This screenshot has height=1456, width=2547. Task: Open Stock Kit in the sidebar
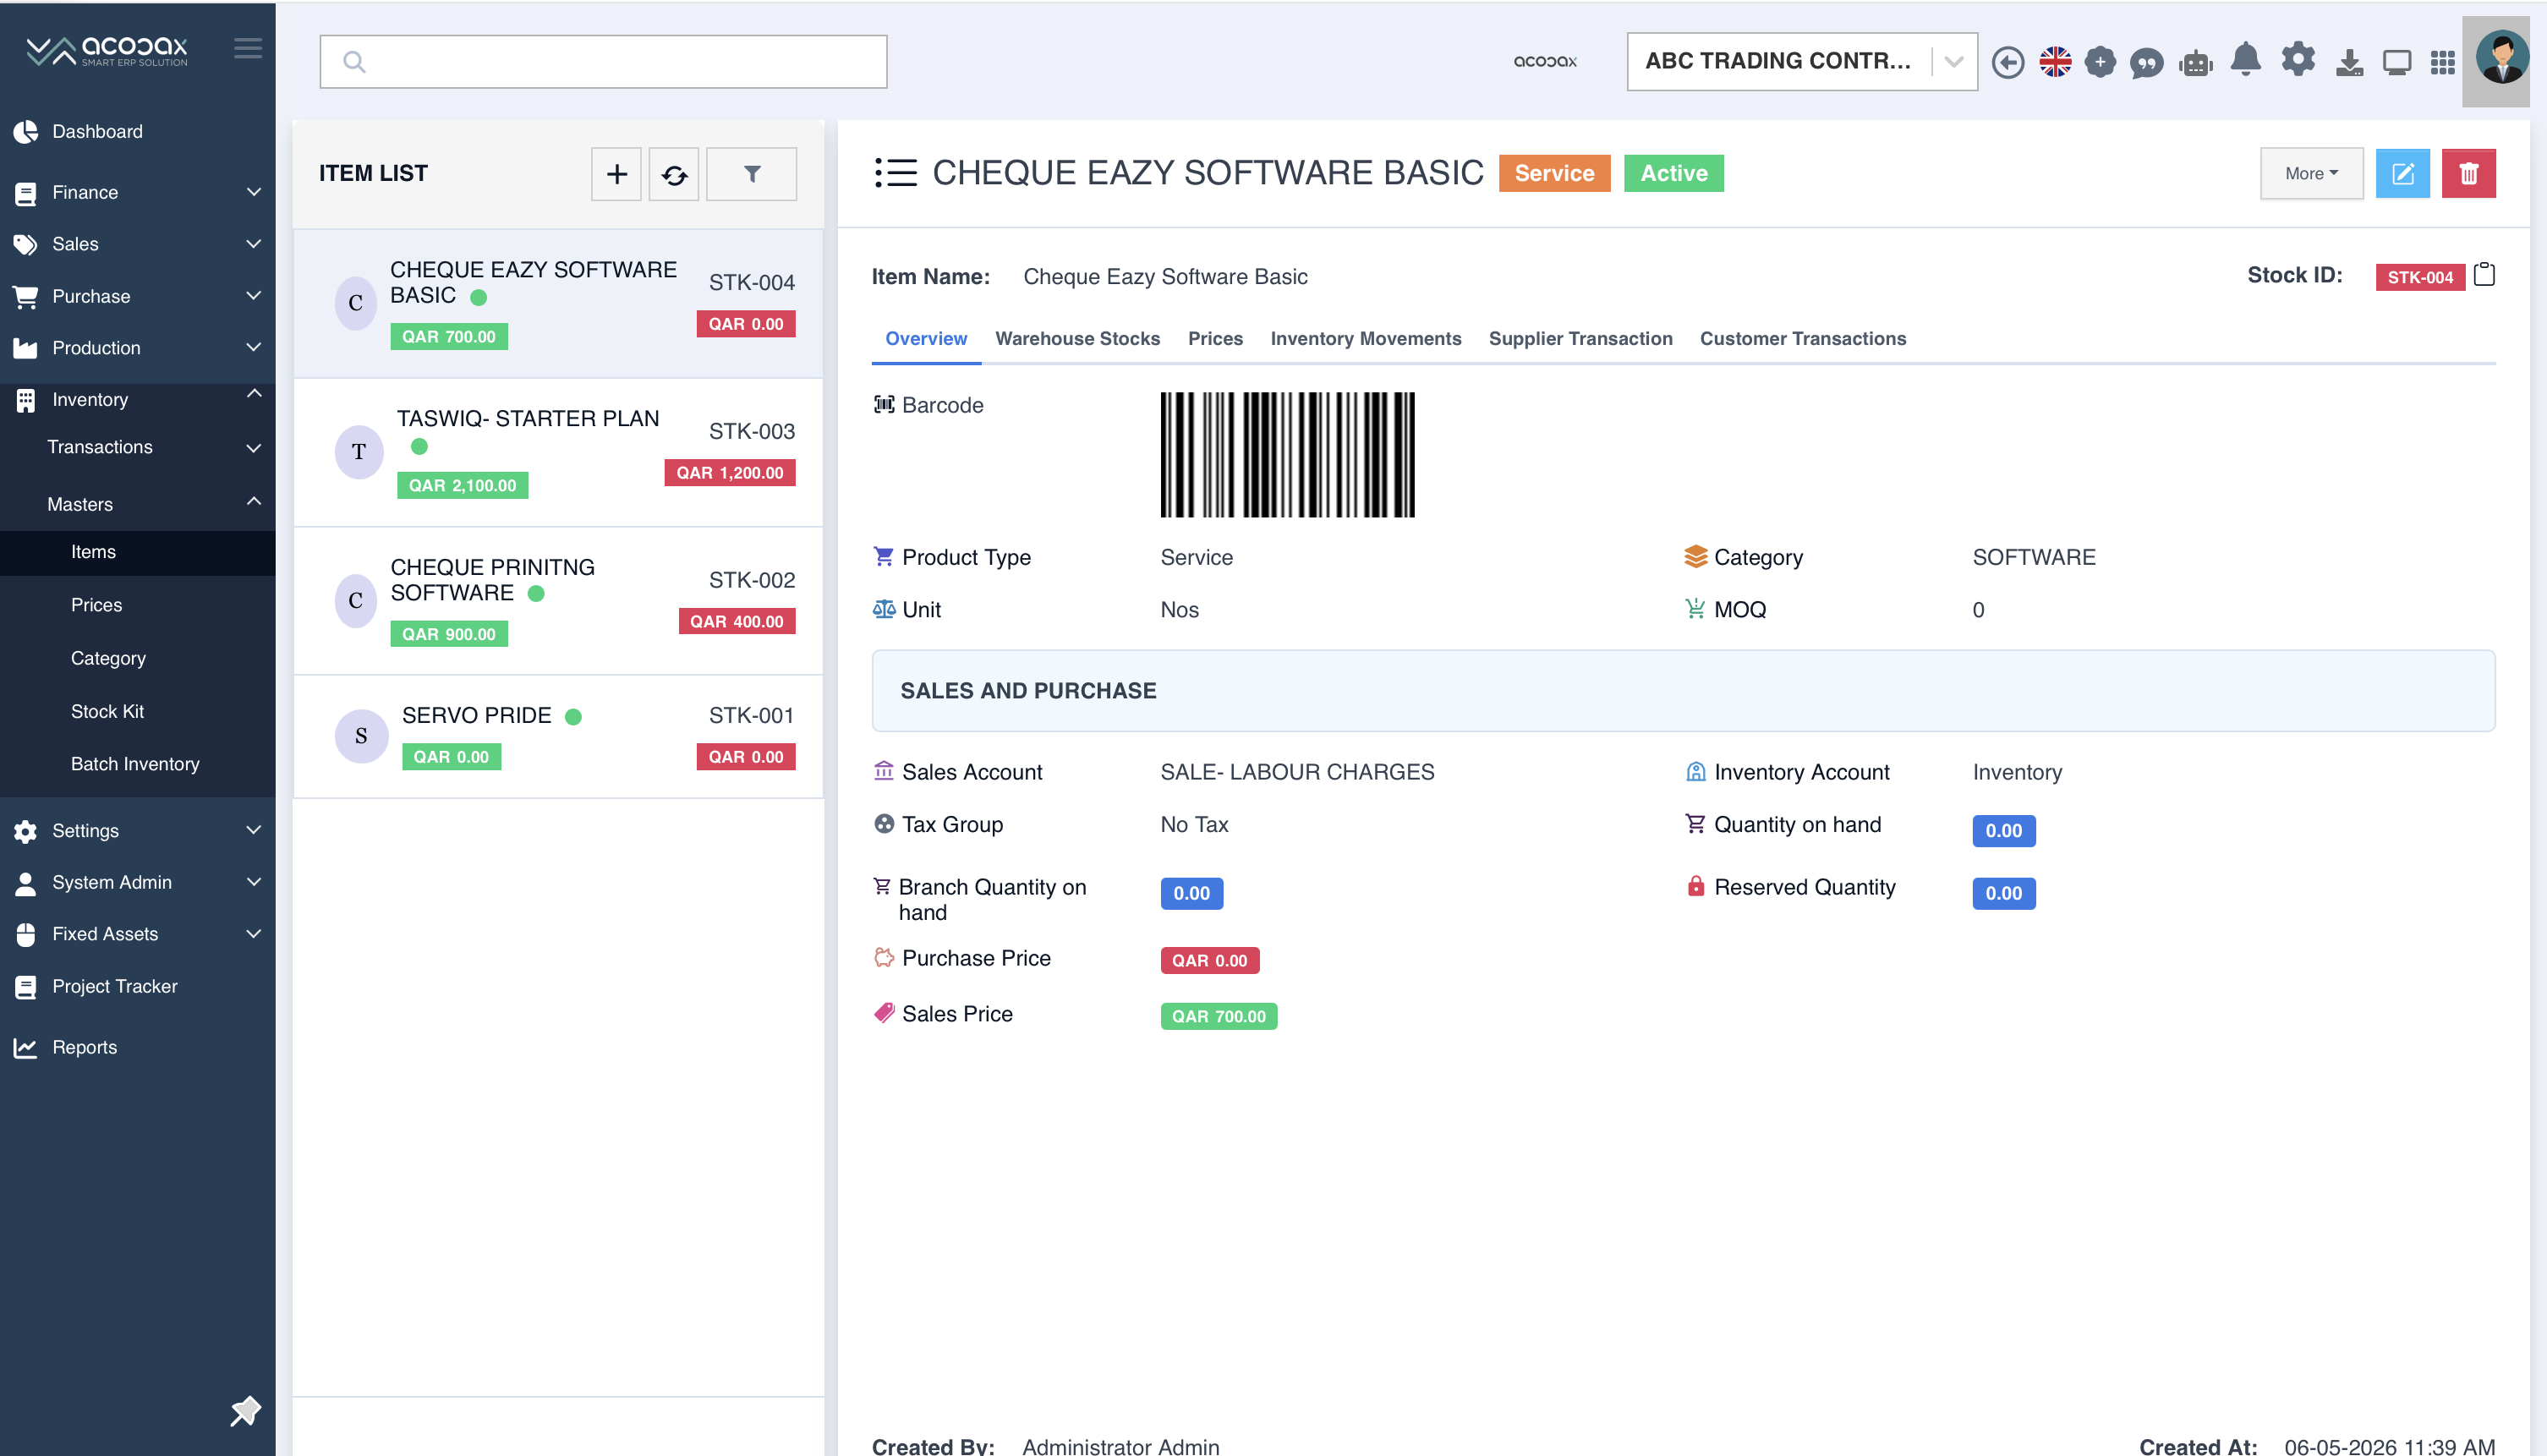pyautogui.click(x=138, y=712)
